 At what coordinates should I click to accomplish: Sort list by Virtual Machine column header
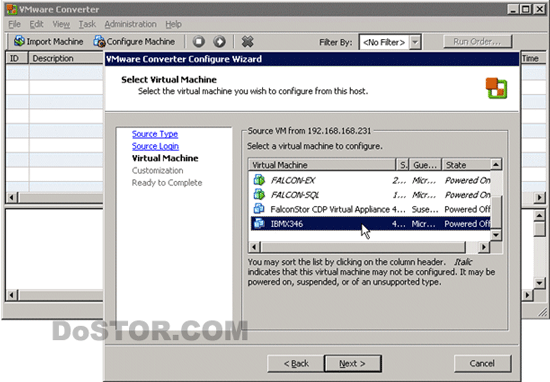click(x=322, y=165)
